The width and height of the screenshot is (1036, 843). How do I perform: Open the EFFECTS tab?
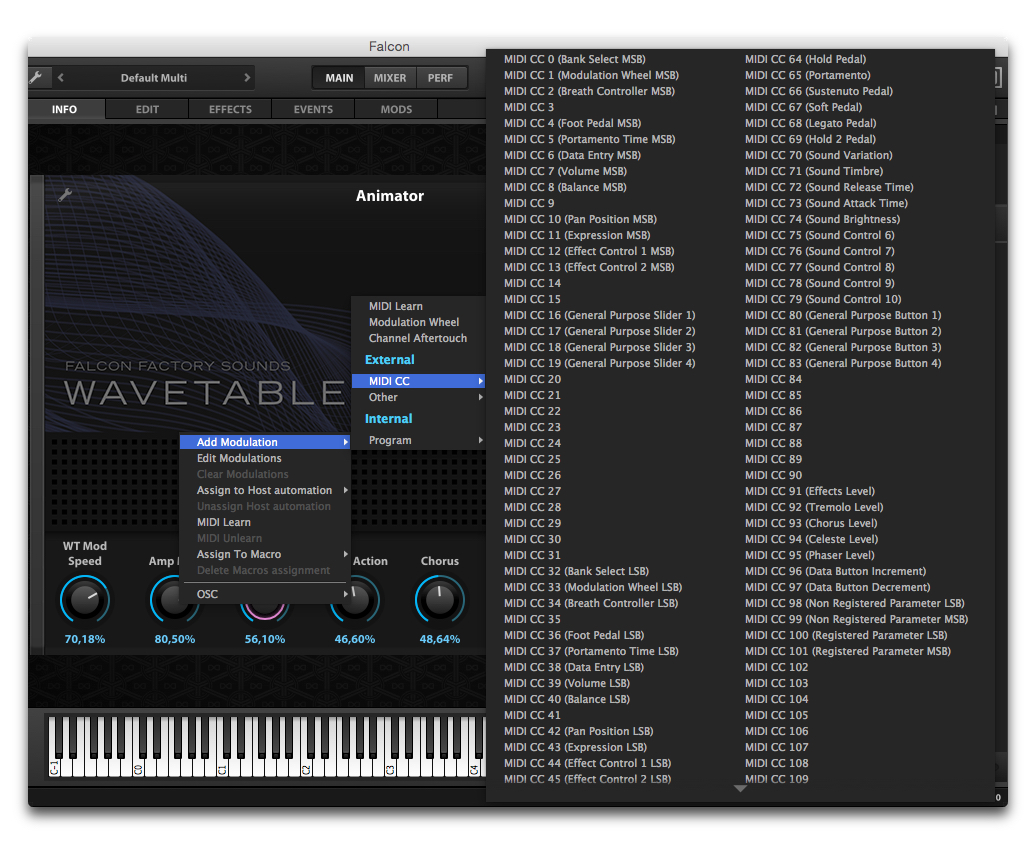231,109
